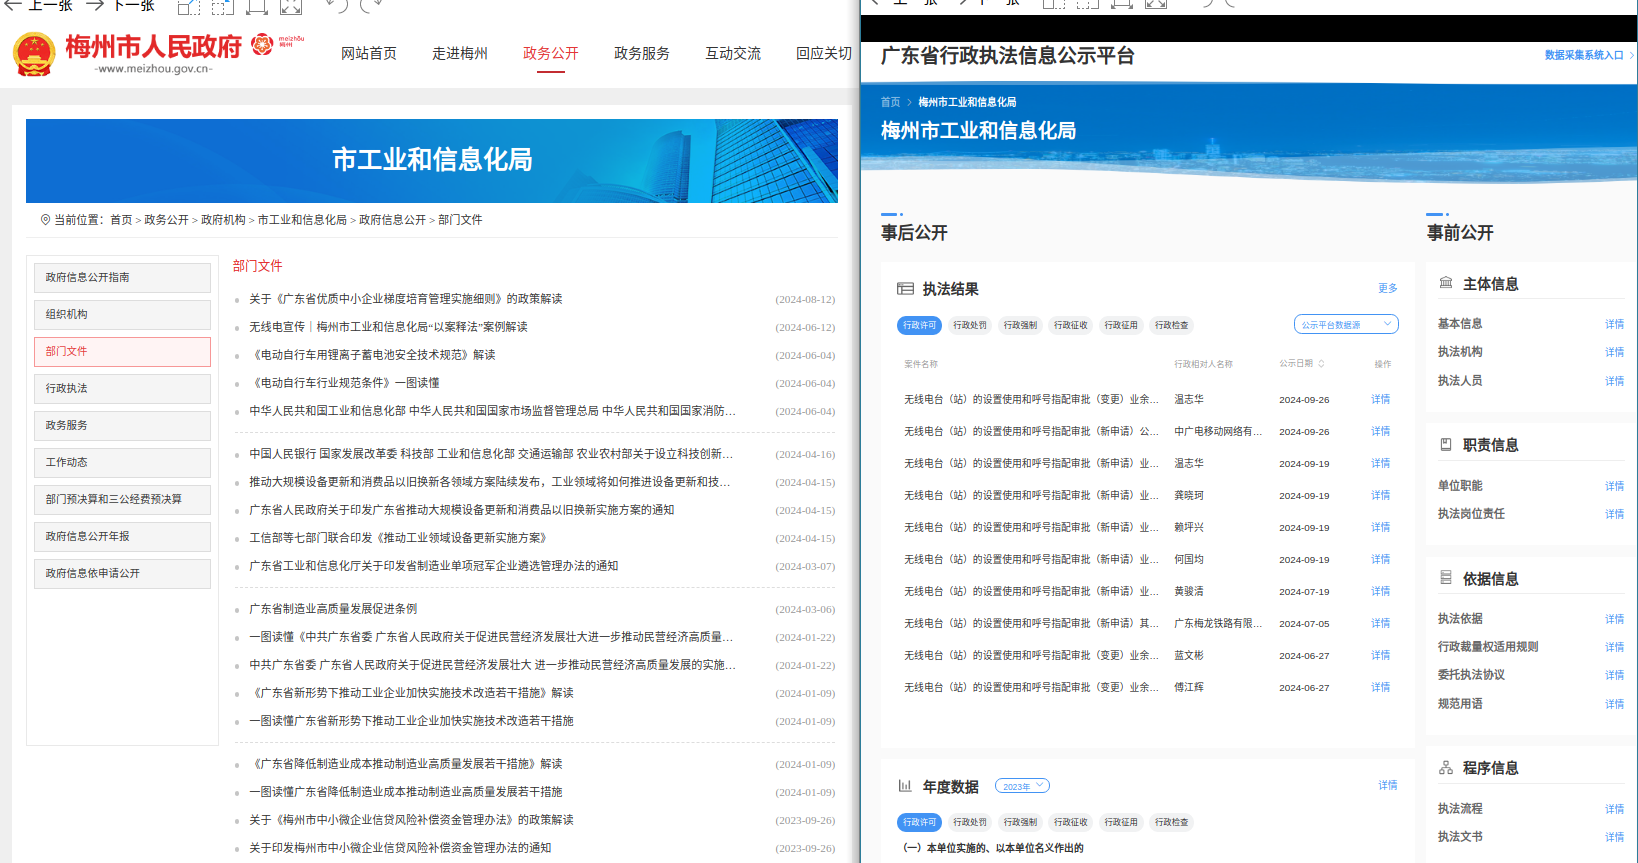Image resolution: width=1638 pixels, height=863 pixels.
Task: Open sidebar item 政府信息依申请公开
Action: click(x=122, y=574)
